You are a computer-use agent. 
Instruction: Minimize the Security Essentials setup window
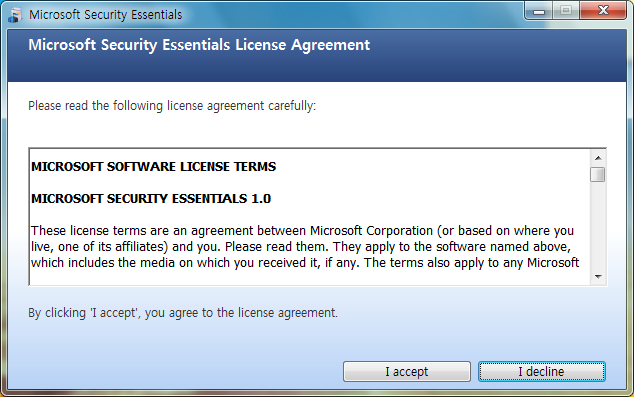tap(539, 11)
